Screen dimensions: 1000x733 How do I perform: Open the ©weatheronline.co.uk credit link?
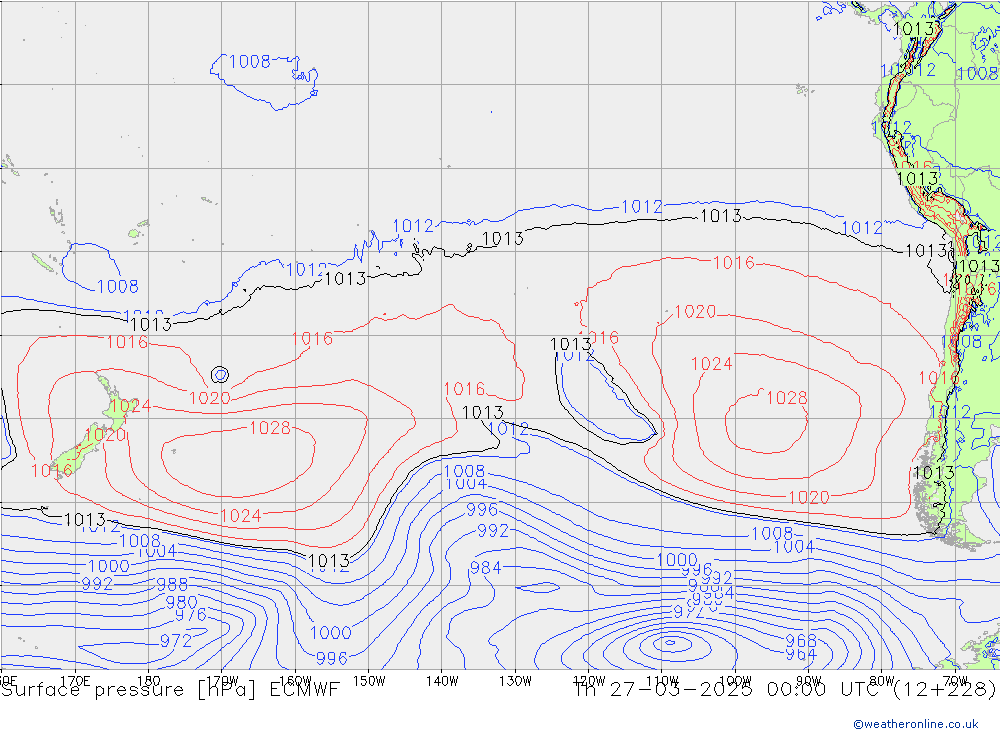[x=916, y=724]
